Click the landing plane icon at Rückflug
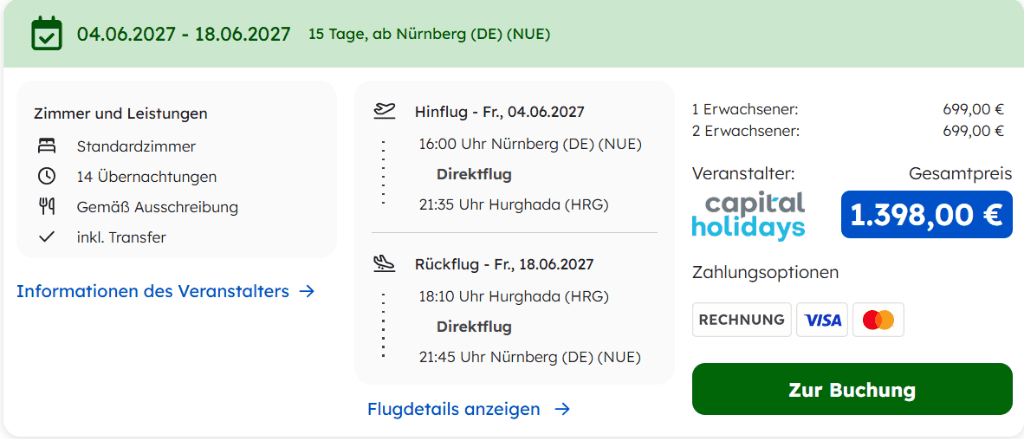 (385, 264)
